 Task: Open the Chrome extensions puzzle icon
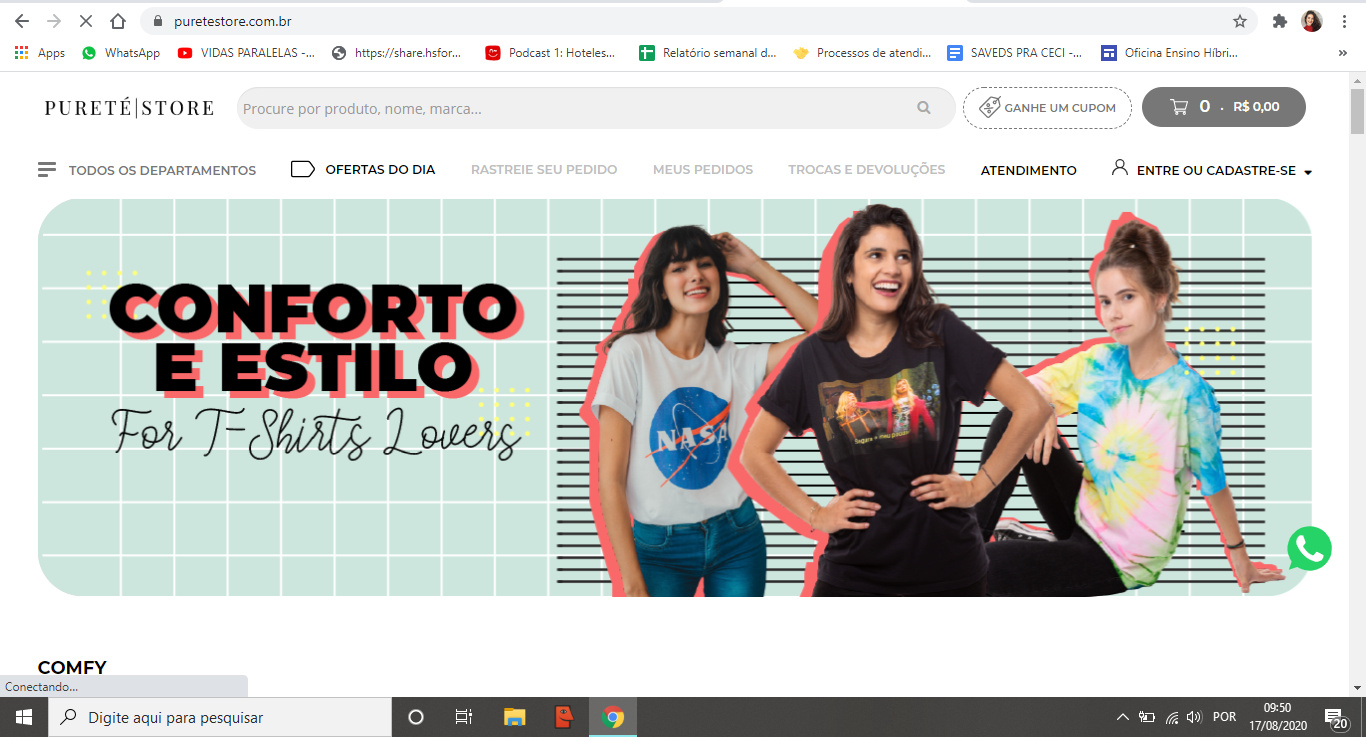click(1279, 21)
